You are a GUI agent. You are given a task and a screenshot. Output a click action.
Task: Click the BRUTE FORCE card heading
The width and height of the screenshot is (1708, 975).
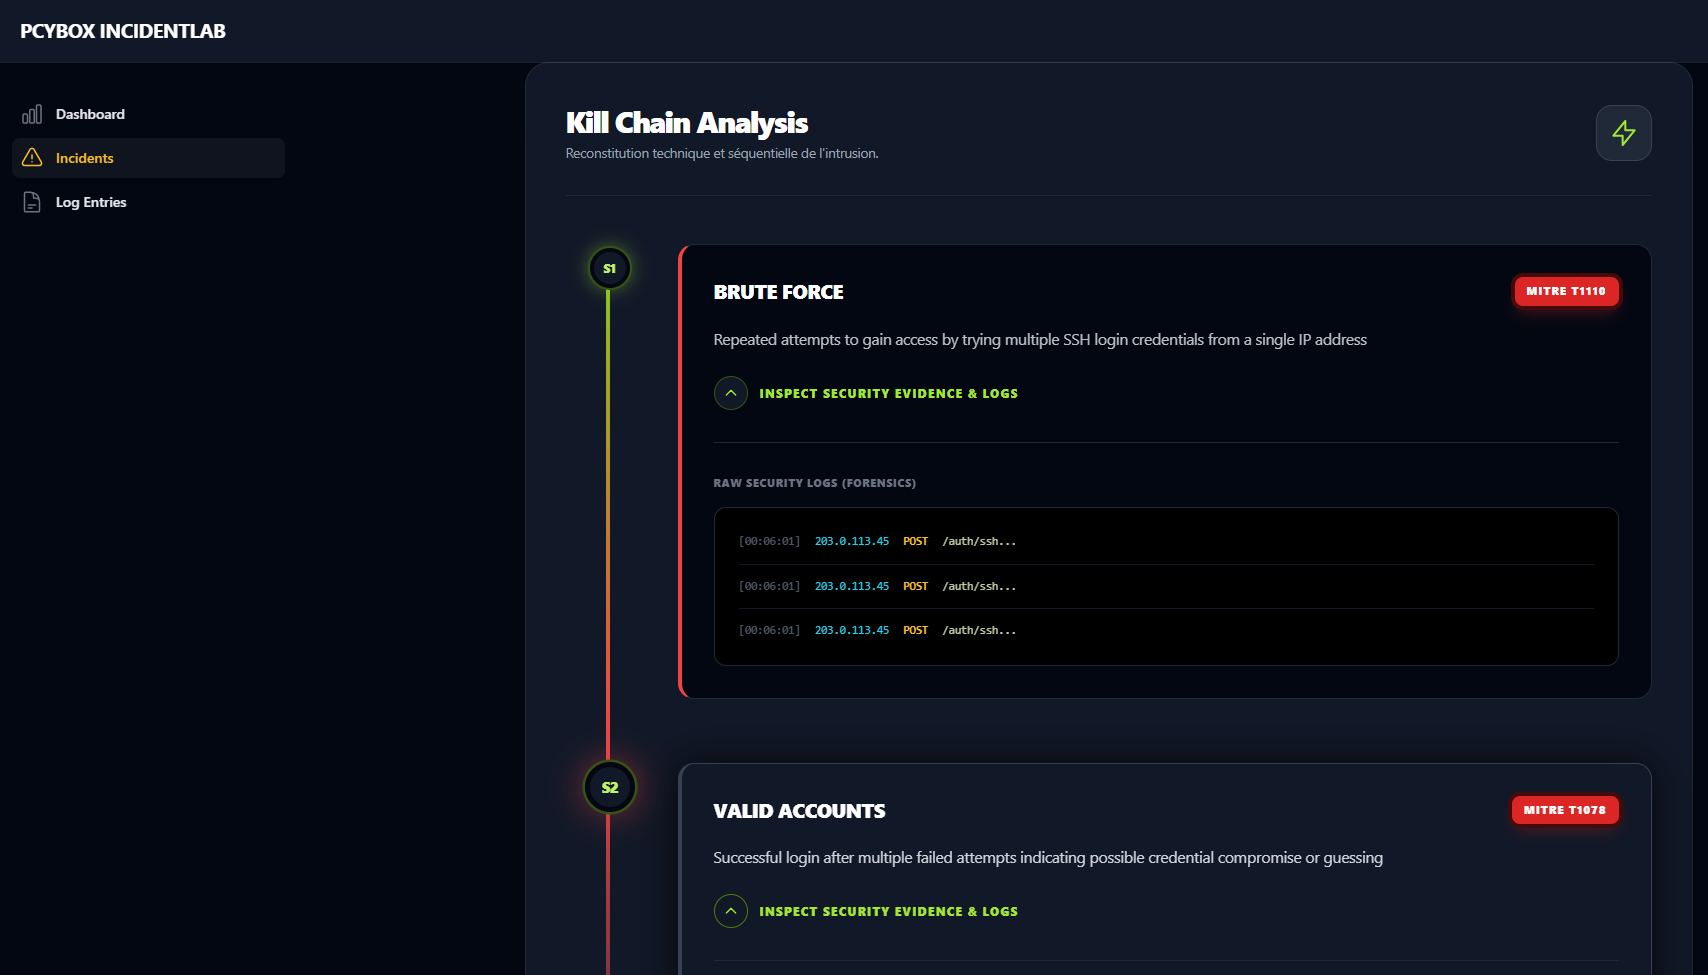click(778, 292)
